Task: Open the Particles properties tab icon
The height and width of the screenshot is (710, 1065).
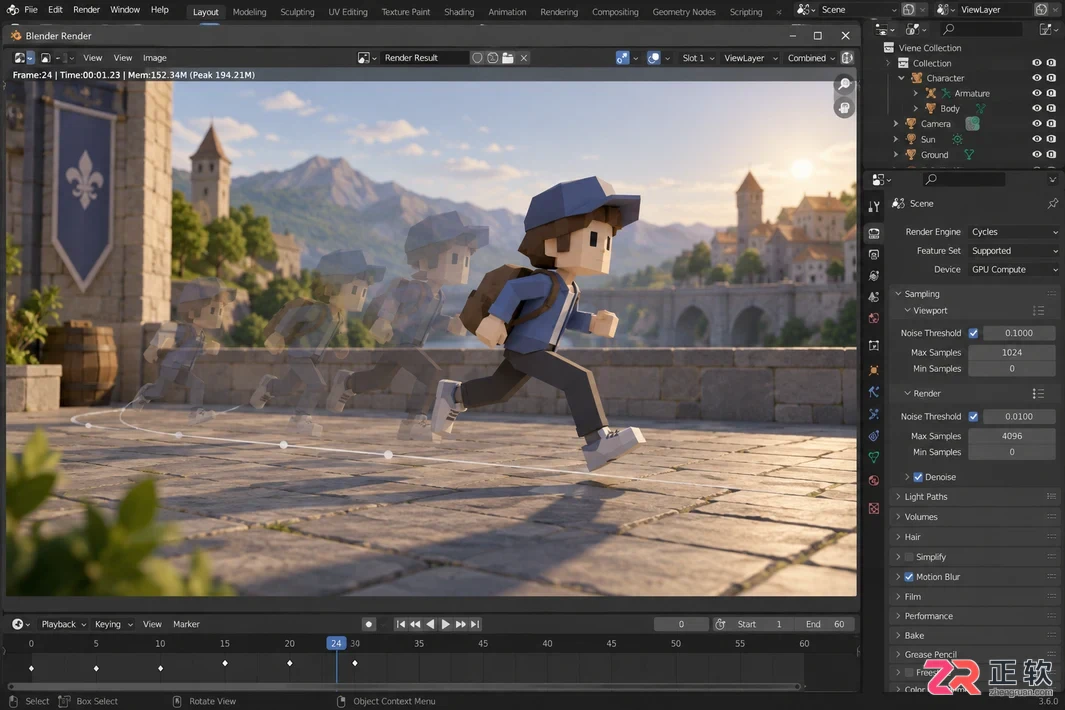Action: click(x=874, y=414)
